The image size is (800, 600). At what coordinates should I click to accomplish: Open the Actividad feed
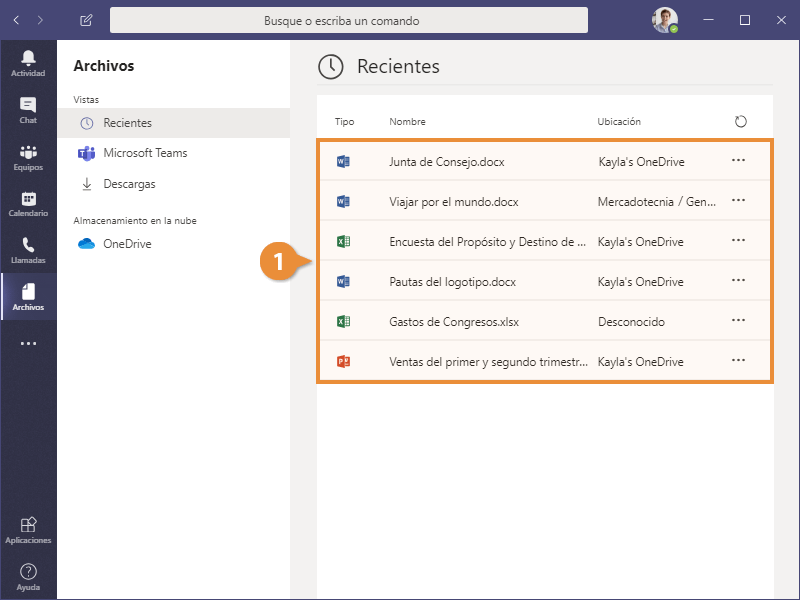29,62
